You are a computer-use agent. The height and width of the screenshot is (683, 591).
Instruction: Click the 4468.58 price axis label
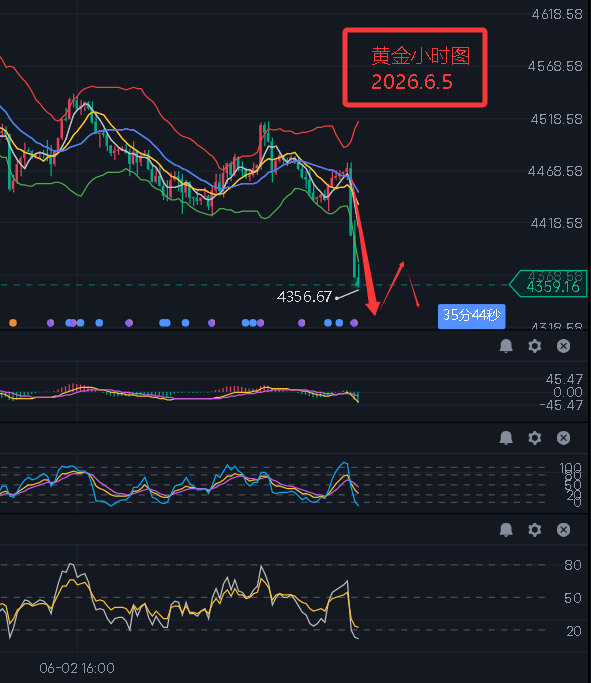click(555, 171)
